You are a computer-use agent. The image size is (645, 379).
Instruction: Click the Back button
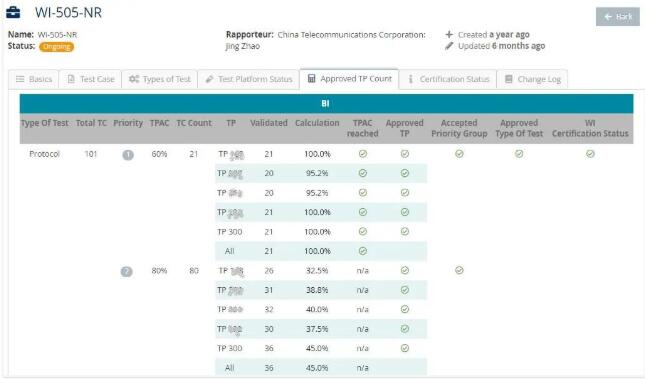[x=617, y=17]
